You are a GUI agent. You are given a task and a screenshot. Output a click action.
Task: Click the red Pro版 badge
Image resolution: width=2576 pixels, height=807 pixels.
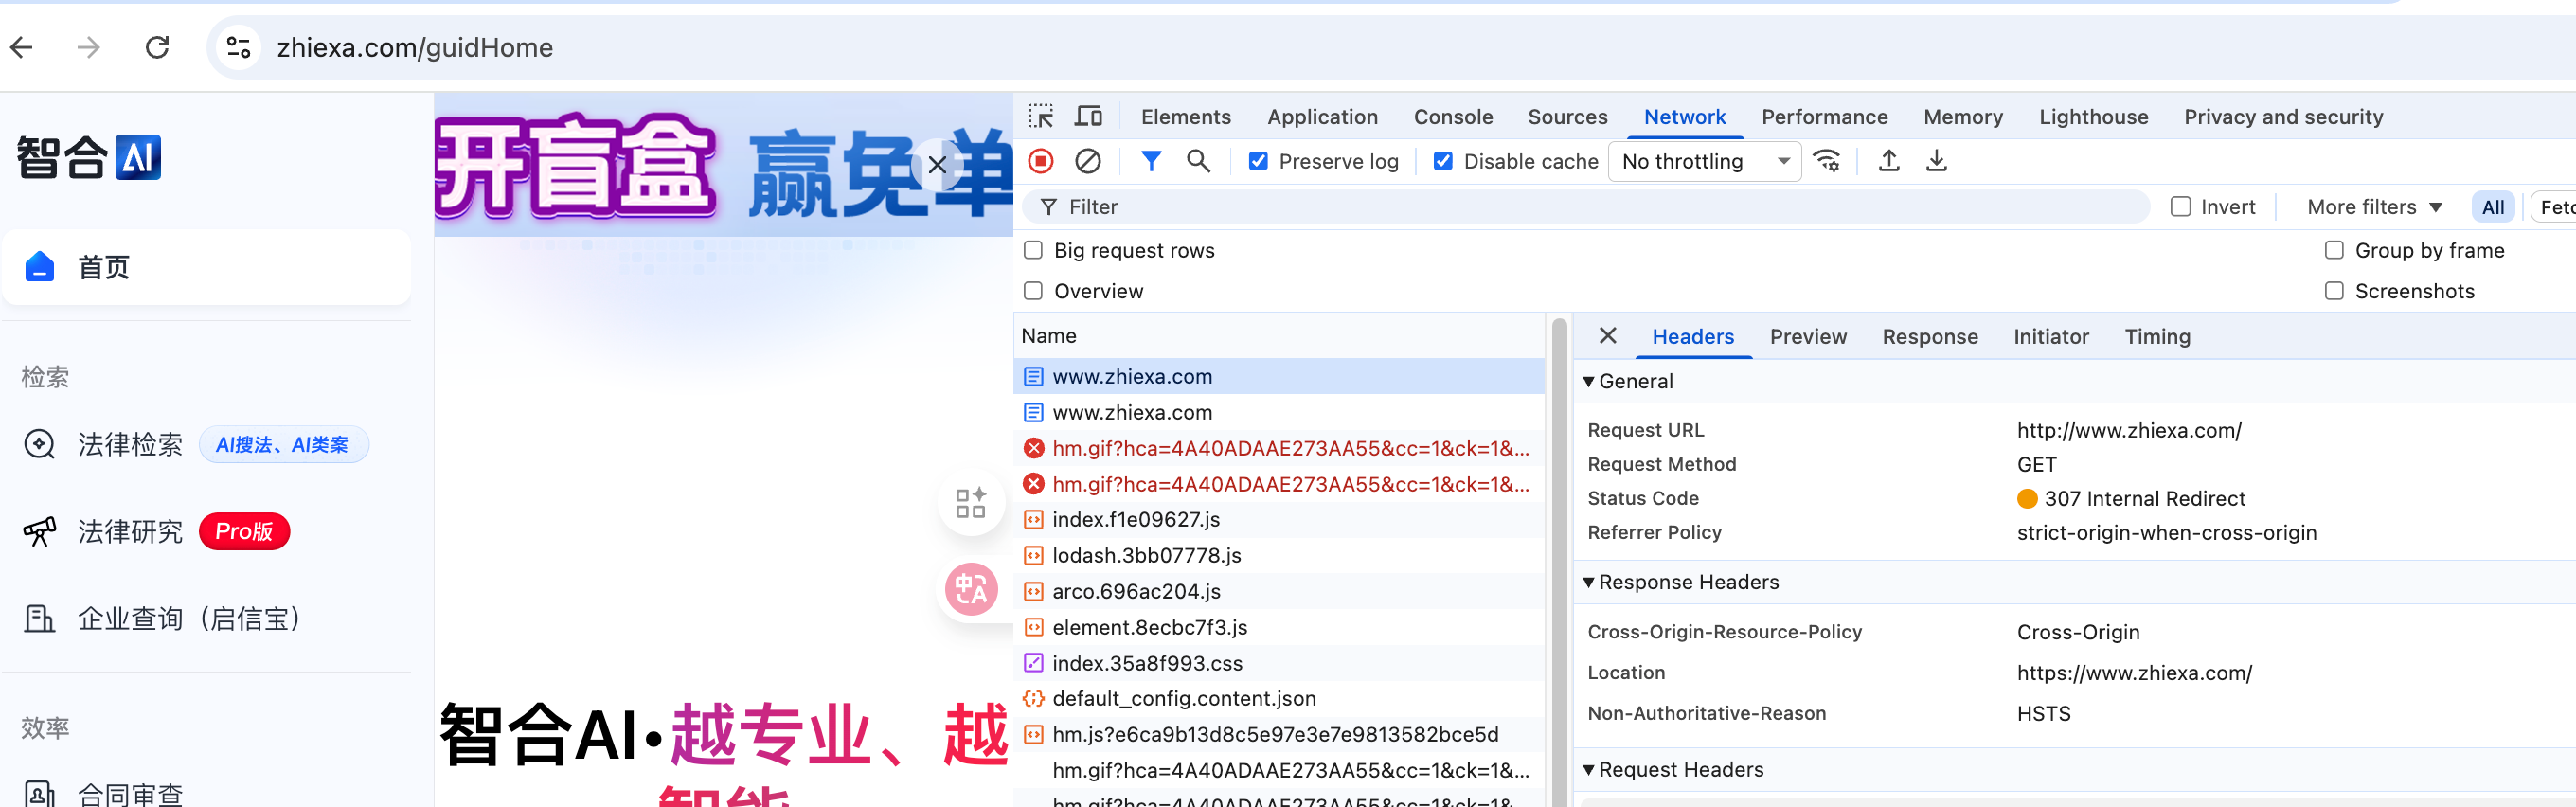tap(244, 531)
